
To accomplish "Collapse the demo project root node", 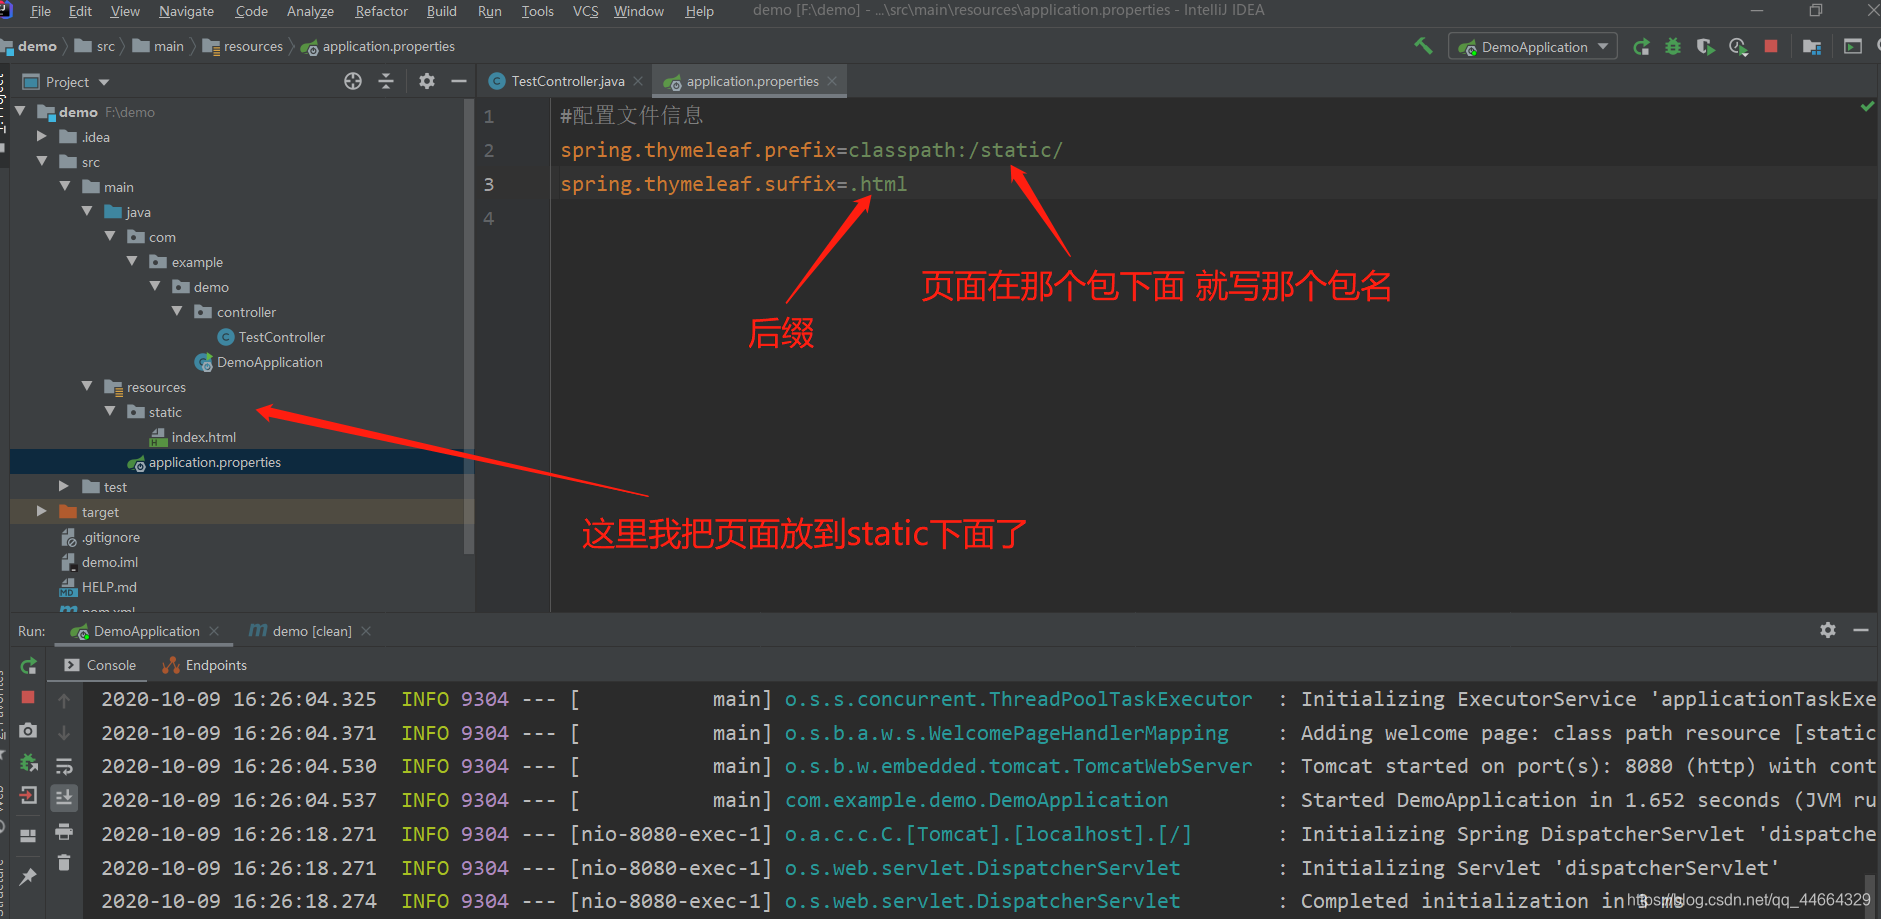I will 20,111.
